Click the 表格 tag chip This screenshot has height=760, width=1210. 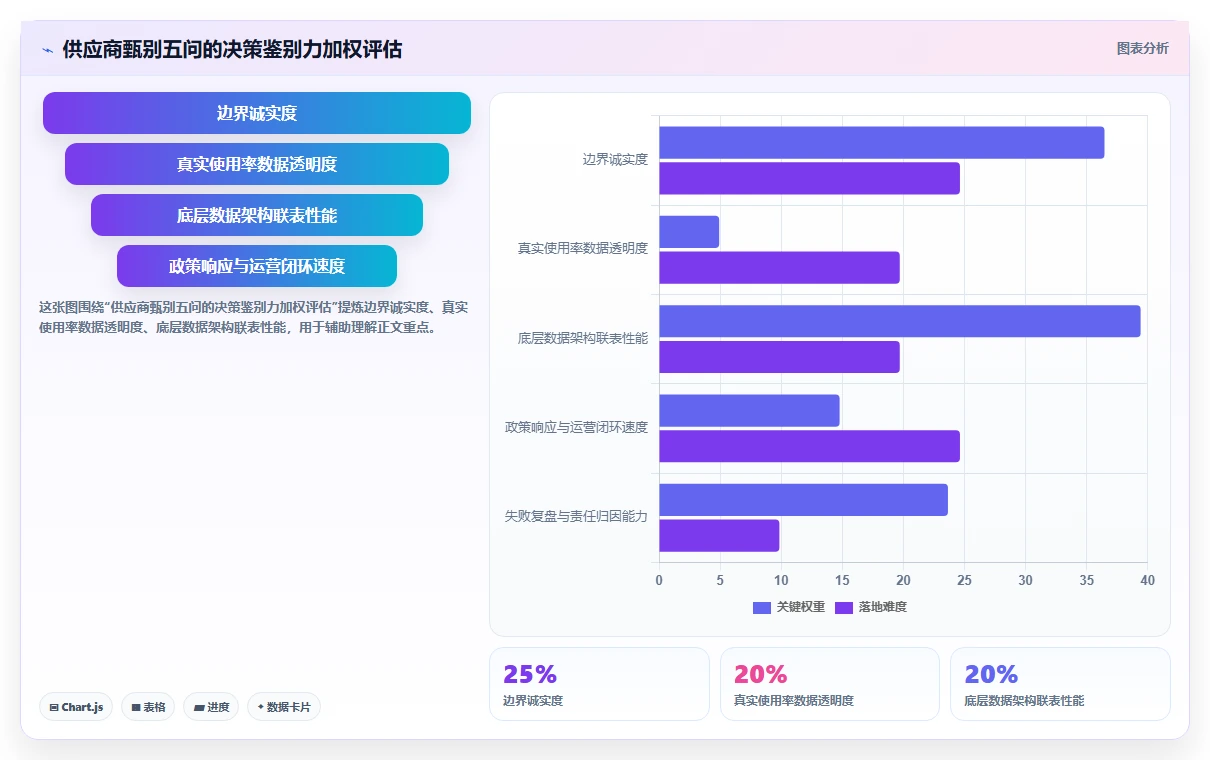click(x=148, y=707)
